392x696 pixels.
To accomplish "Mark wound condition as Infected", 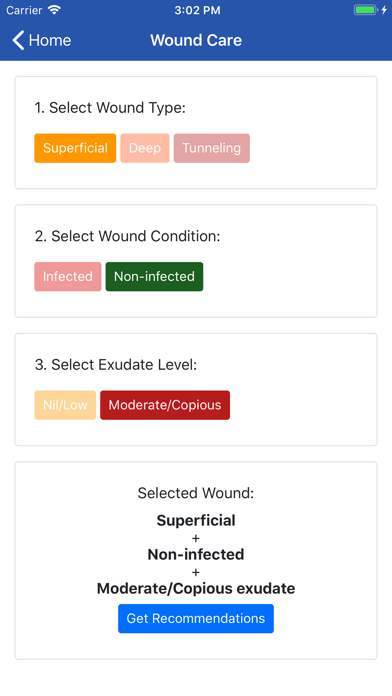I will click(68, 277).
